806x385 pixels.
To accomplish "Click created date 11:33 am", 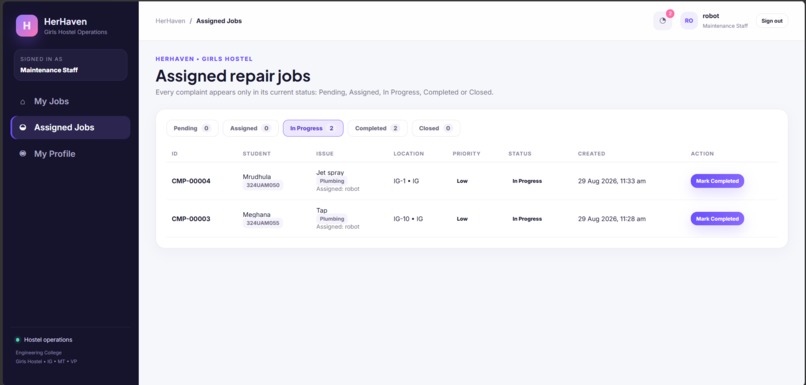I will coord(612,181).
